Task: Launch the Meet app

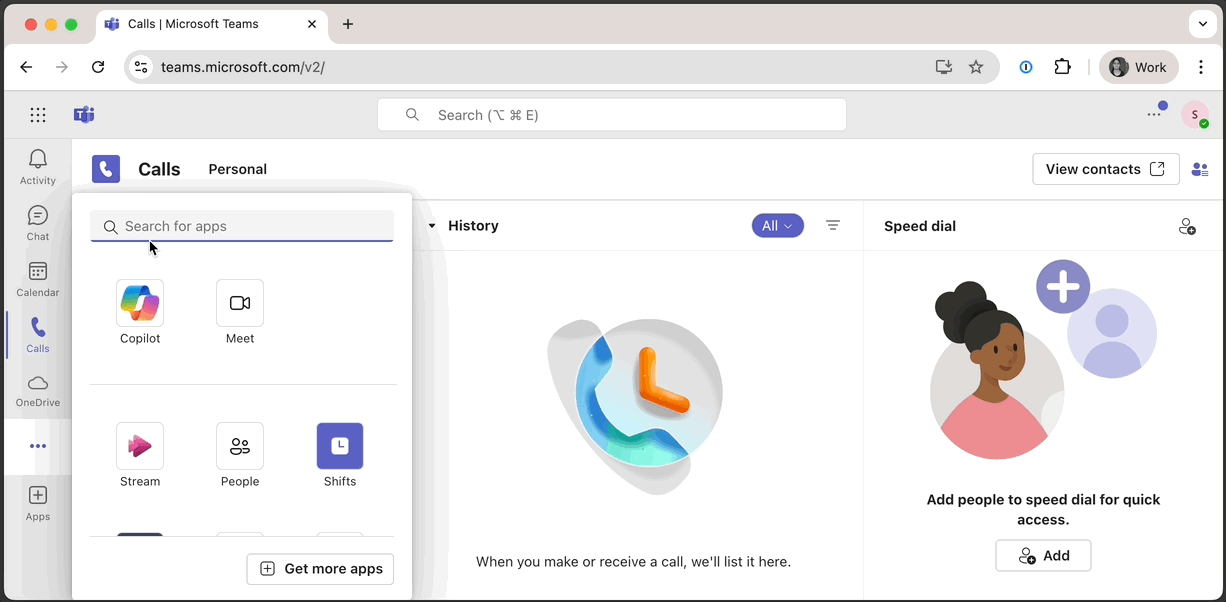Action: [x=240, y=312]
